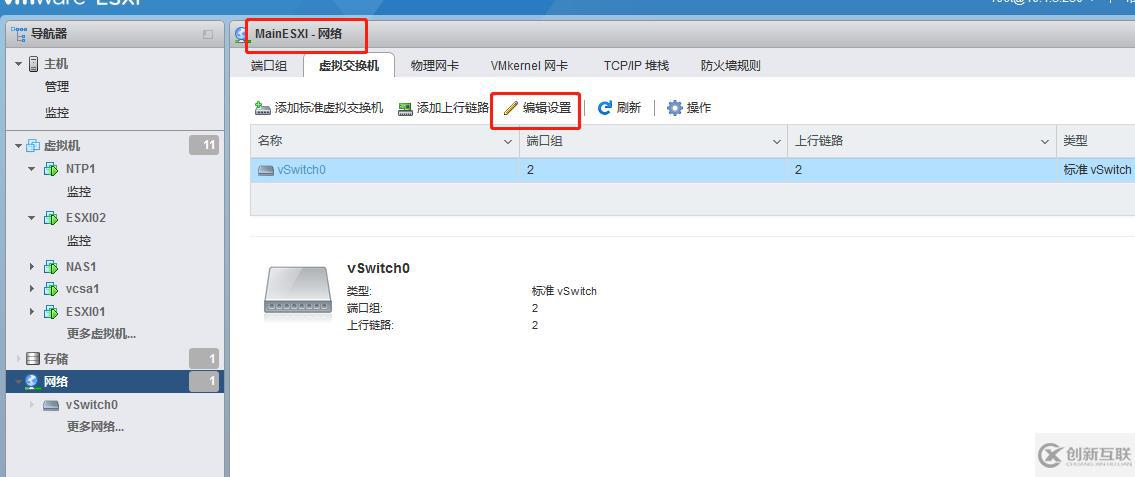
Task: Collapse the 主机 host tree node
Action: click(18, 64)
